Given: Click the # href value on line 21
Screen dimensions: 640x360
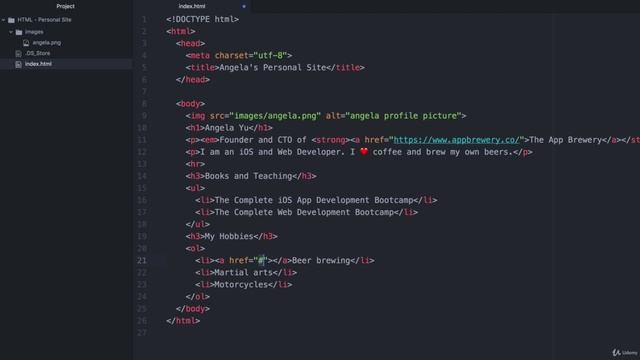Looking at the screenshot, I should [261, 260].
